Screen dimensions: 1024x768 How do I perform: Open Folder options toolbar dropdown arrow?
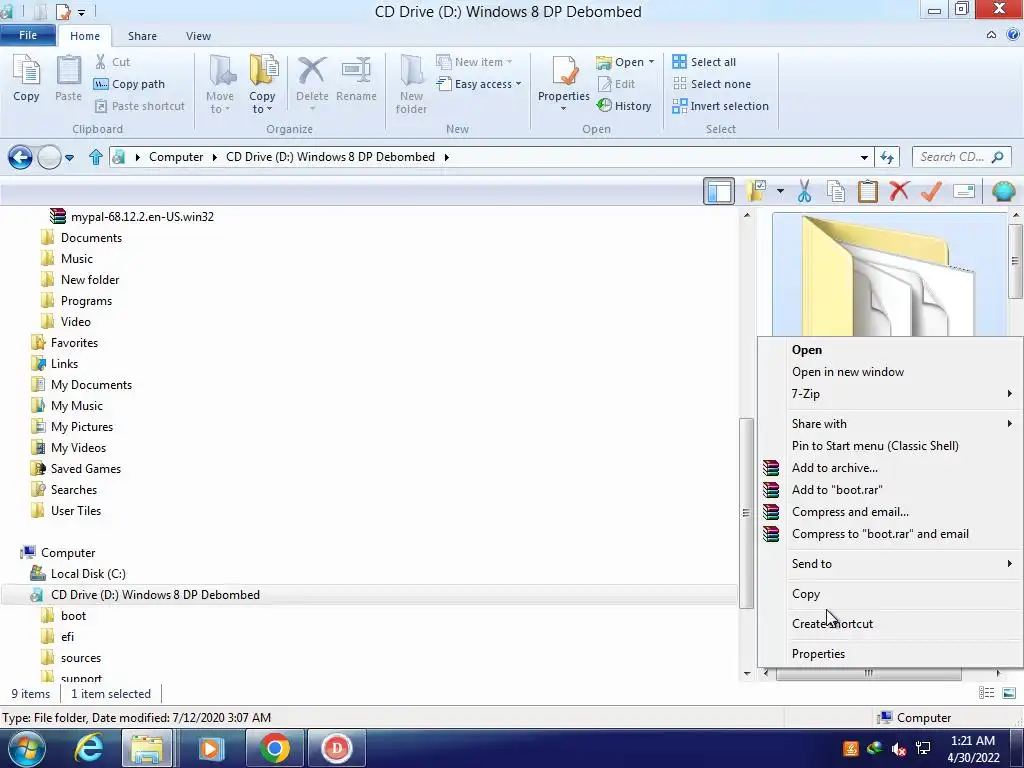[x=780, y=191]
